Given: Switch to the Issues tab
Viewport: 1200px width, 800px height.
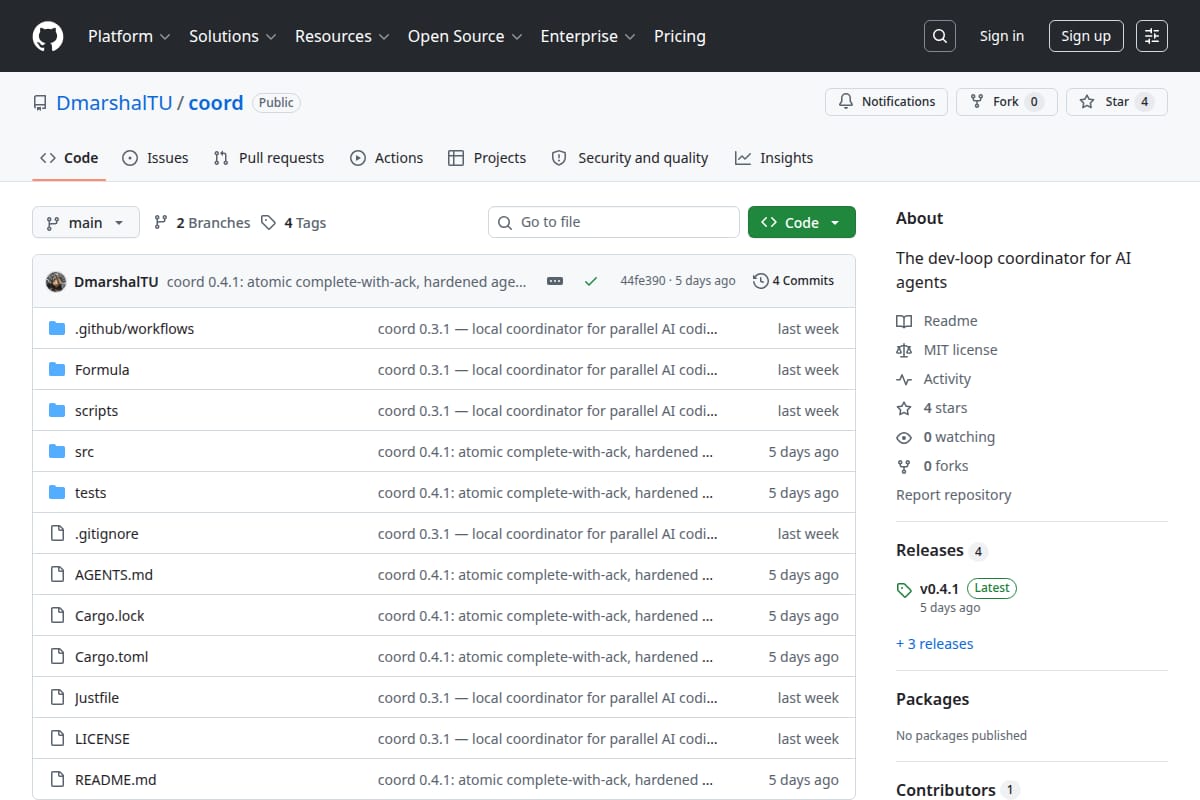Looking at the screenshot, I should pyautogui.click(x=155, y=158).
